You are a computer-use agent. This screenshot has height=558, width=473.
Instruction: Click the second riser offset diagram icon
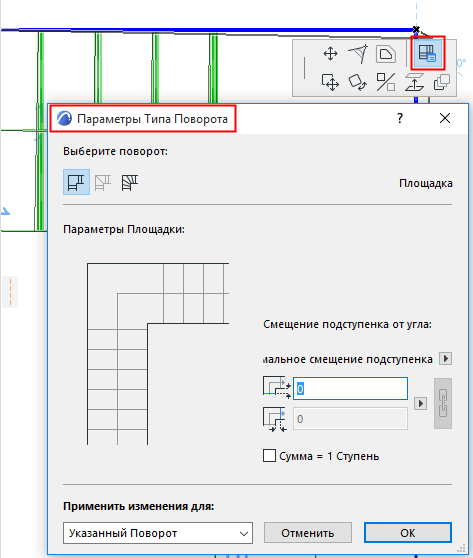point(275,419)
